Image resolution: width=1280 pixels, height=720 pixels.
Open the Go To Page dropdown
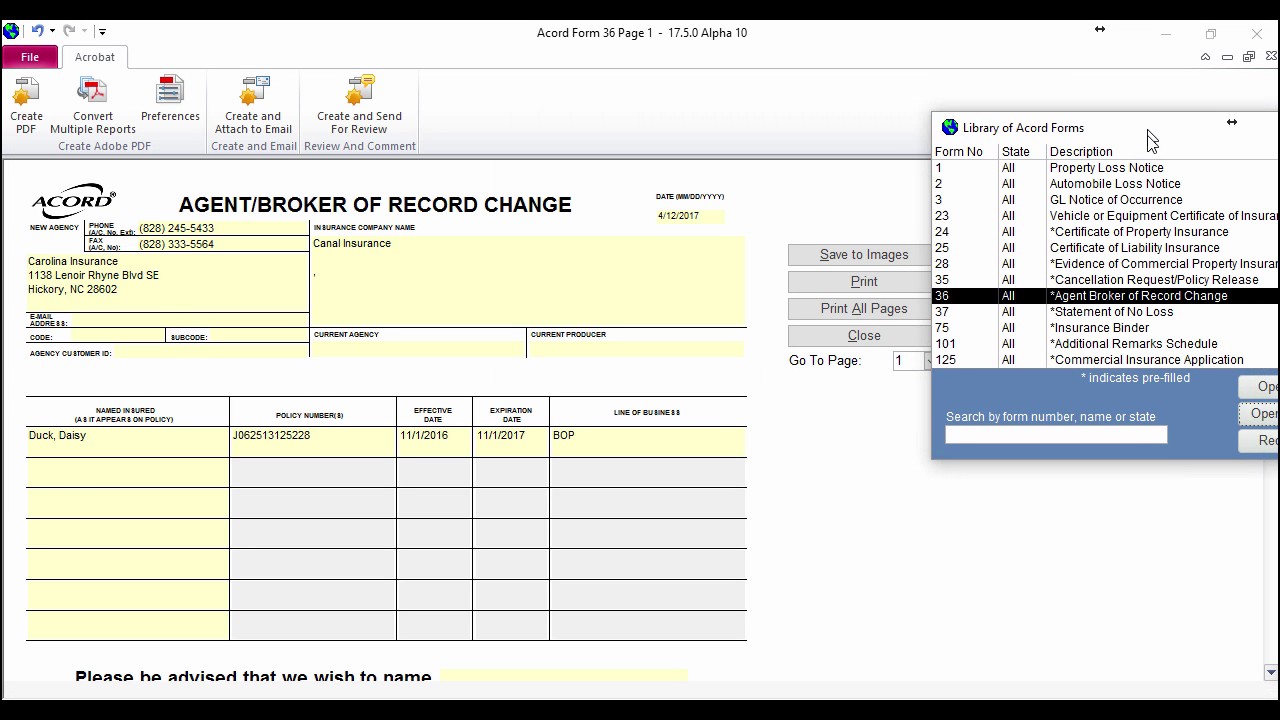[927, 361]
